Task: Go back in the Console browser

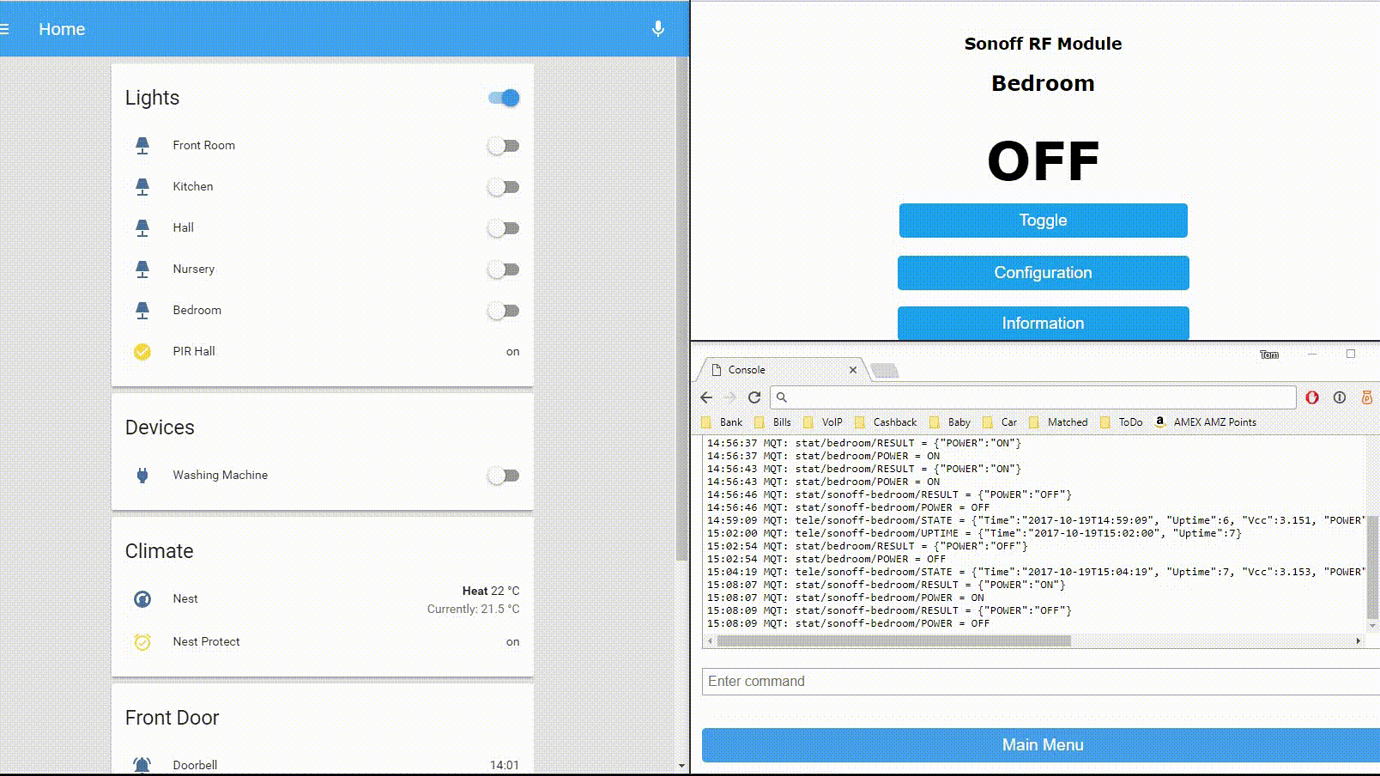Action: (706, 397)
